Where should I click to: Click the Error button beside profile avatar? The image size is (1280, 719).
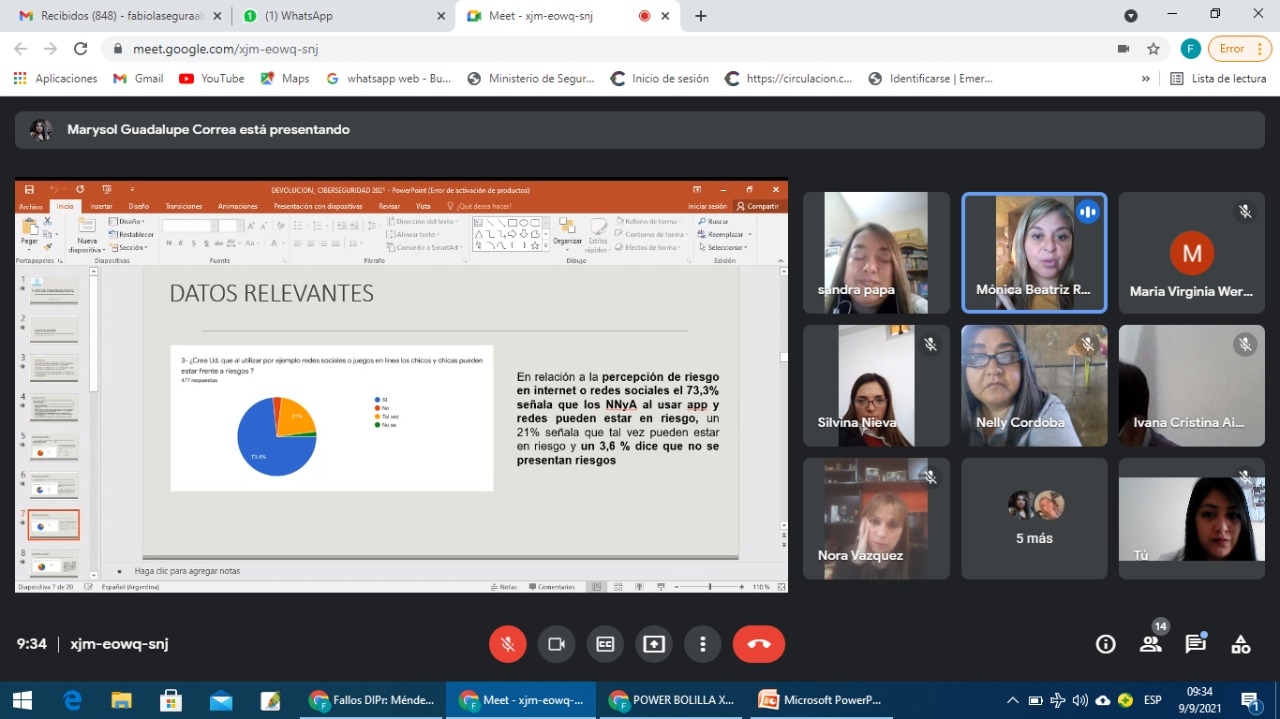pyautogui.click(x=1239, y=49)
